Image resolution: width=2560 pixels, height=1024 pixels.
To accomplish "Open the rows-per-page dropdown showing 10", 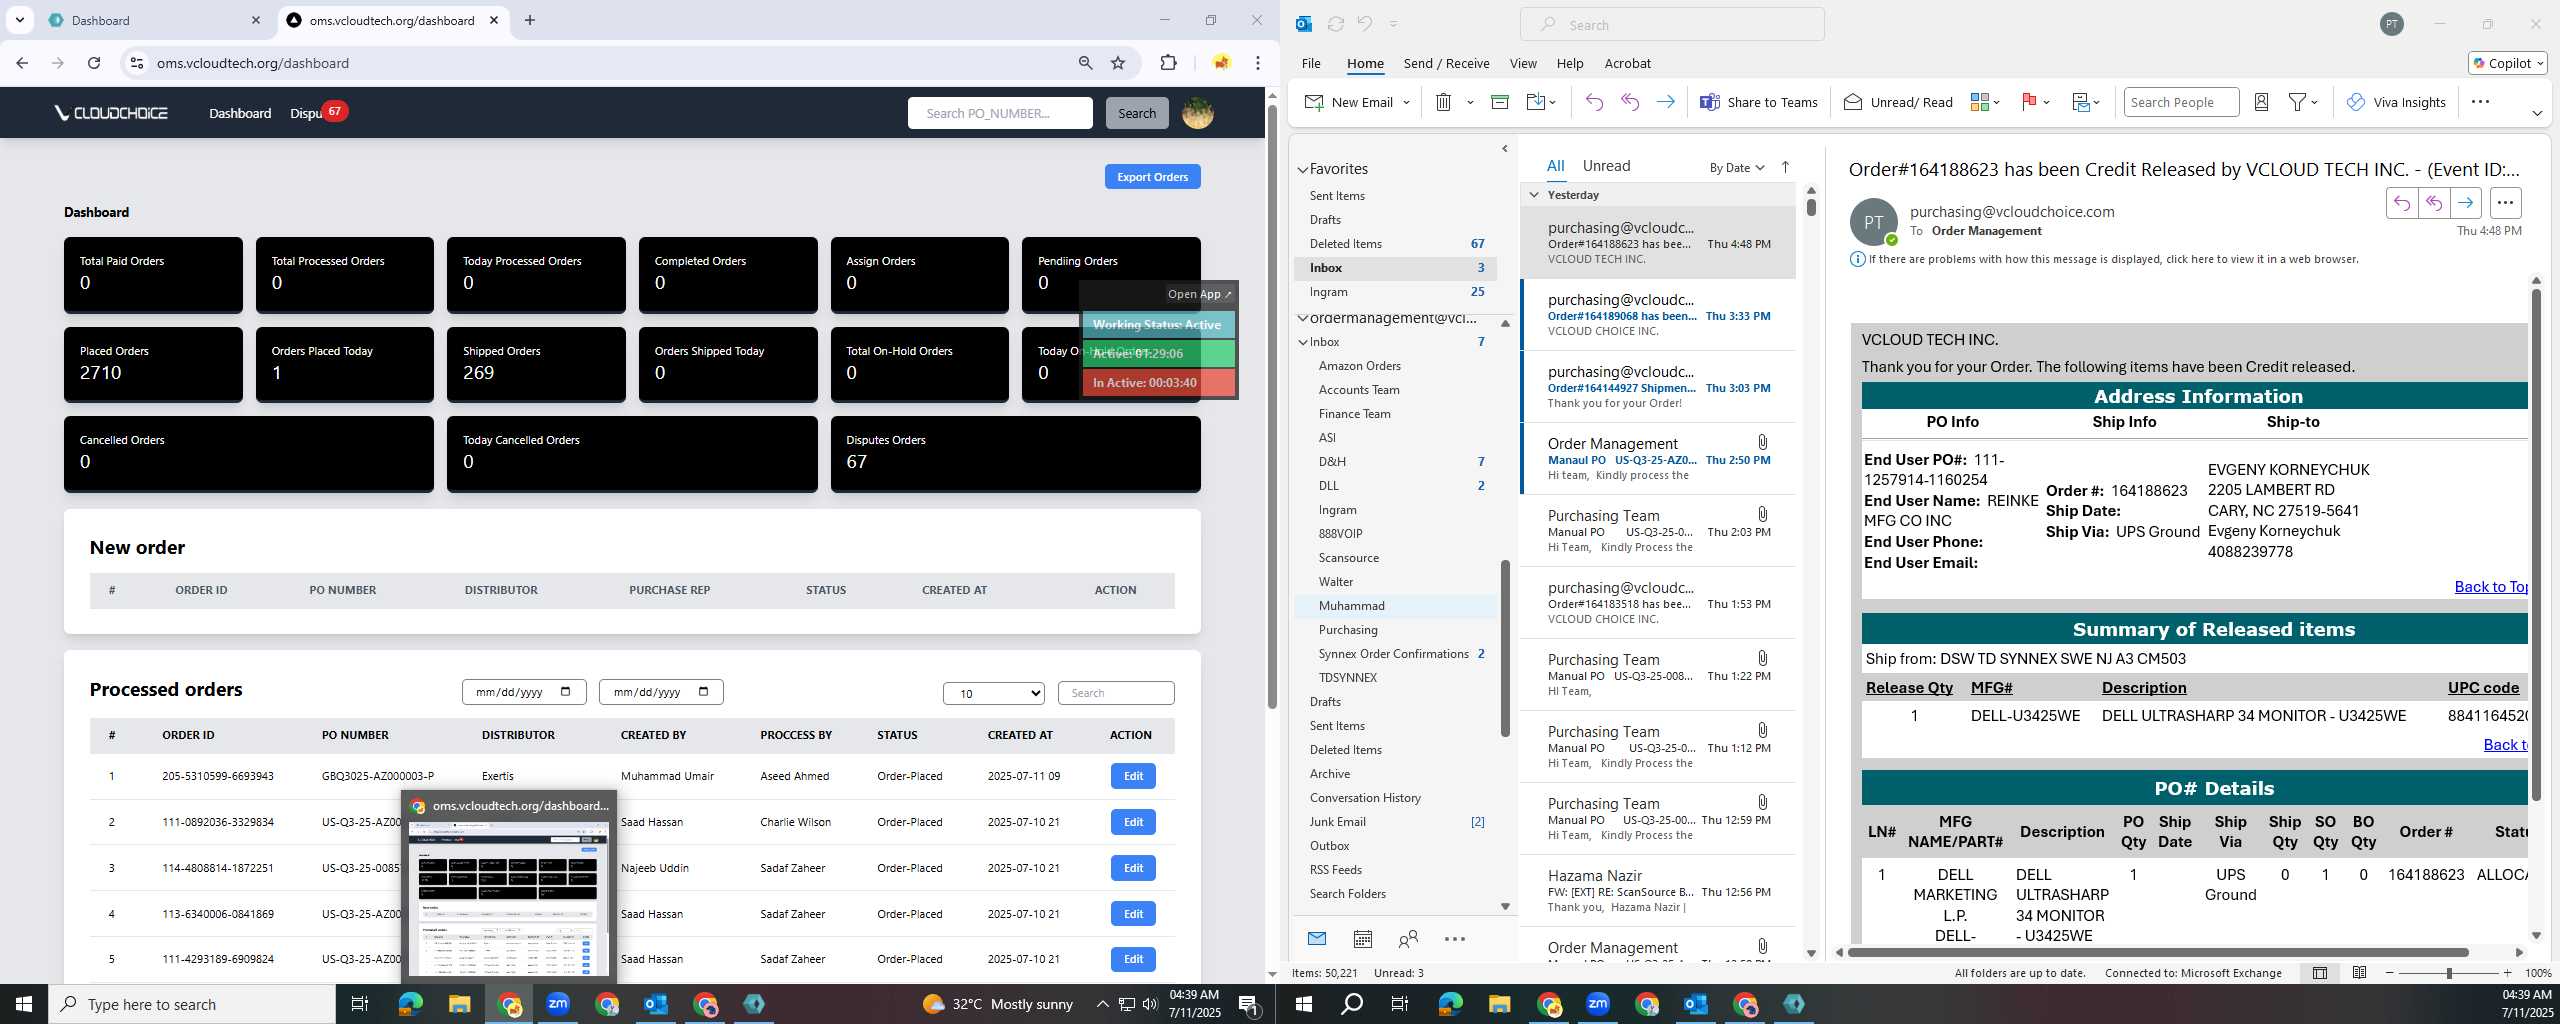I will pyautogui.click(x=994, y=693).
